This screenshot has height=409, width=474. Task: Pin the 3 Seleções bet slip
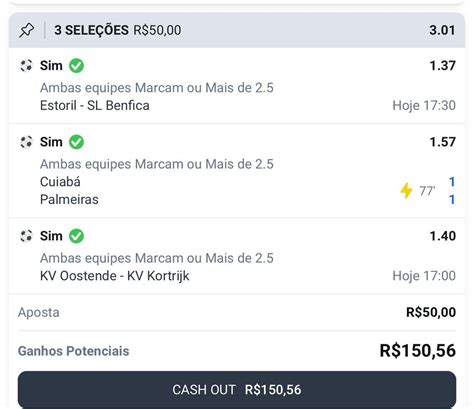[26, 30]
